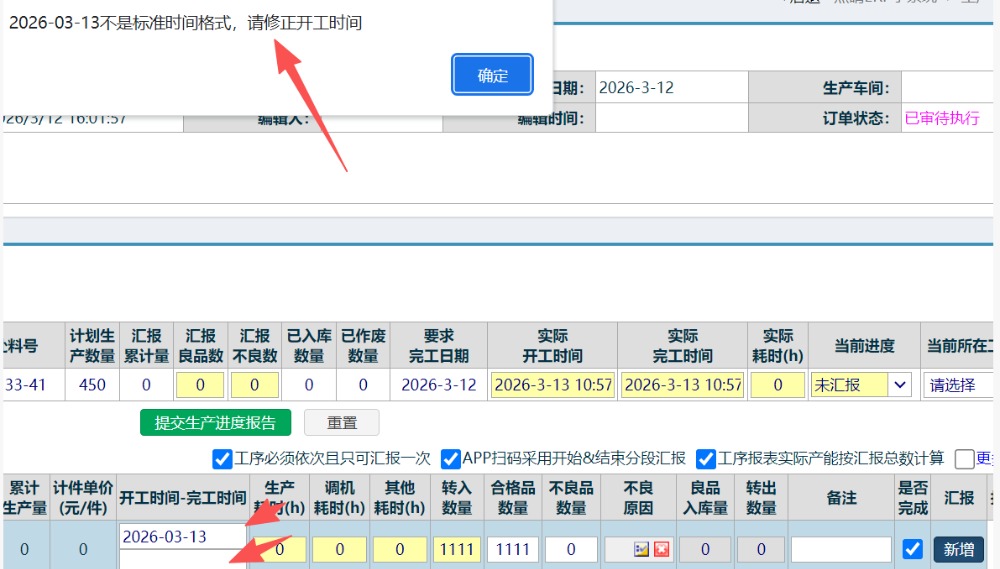Toggle 工序必须依次且只可汇报一次 checkbox

click(x=222, y=459)
